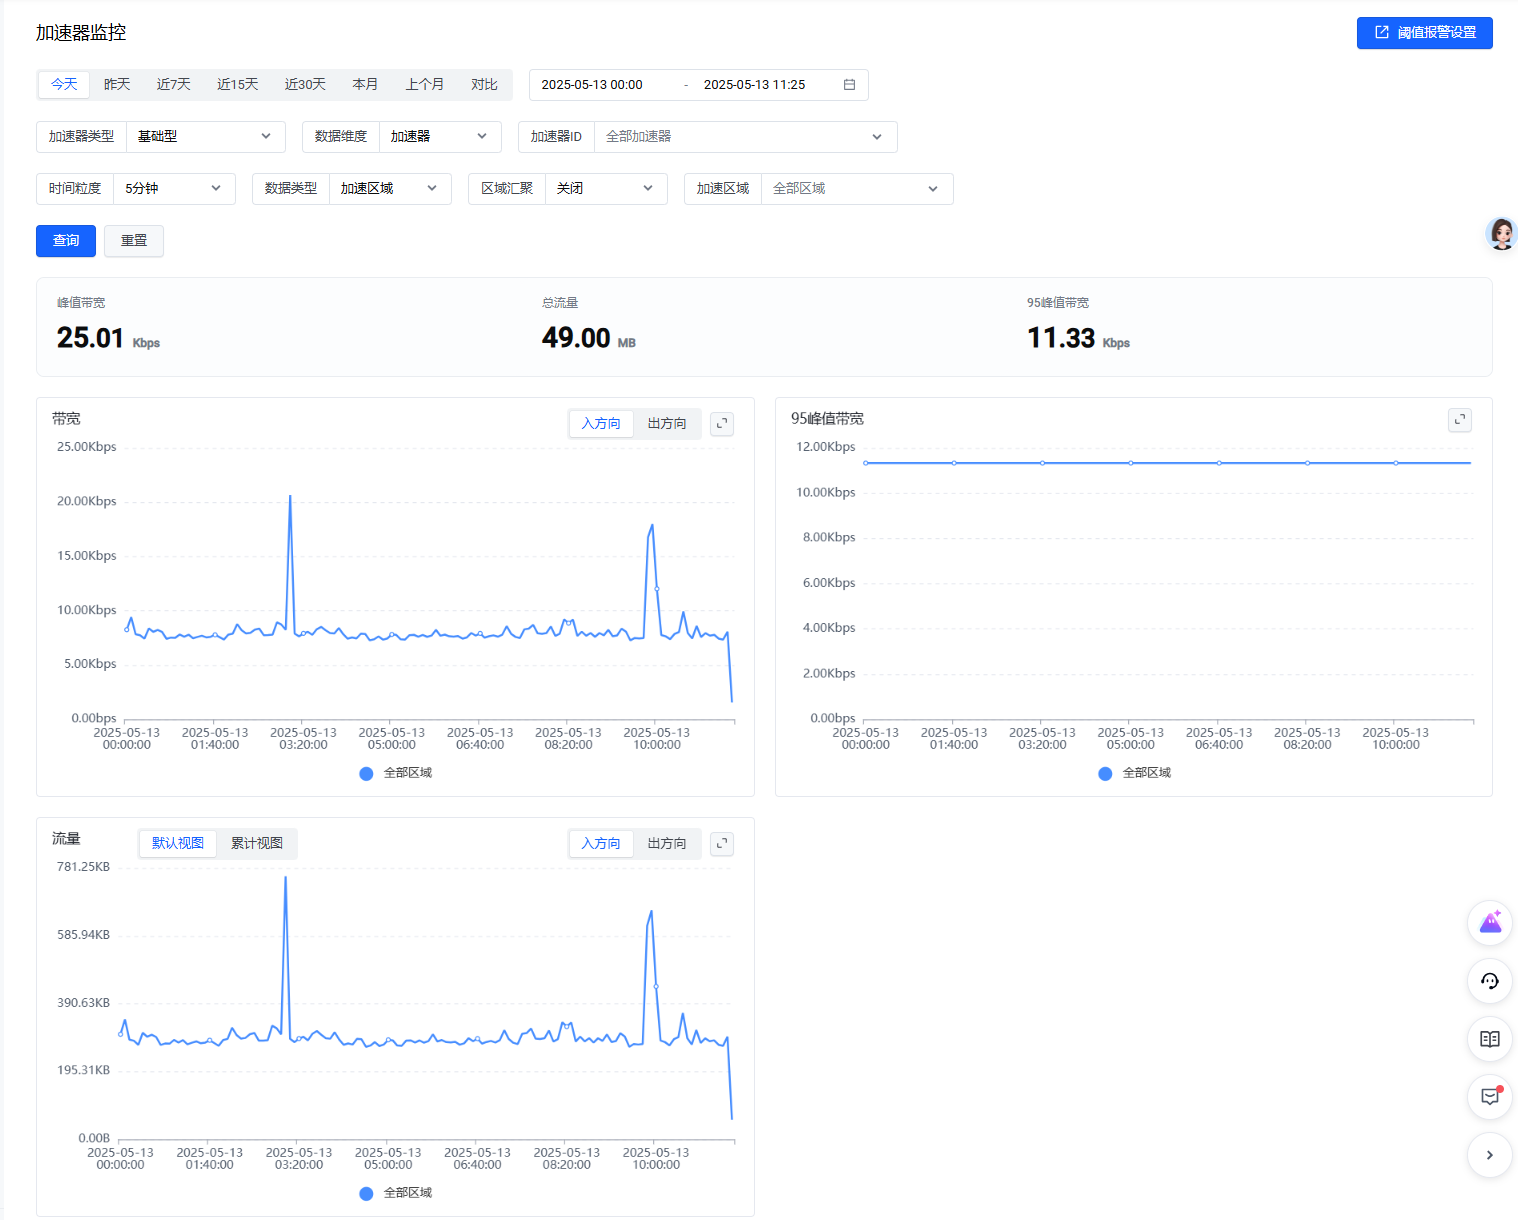Collapse the floating sidebar arrow
This screenshot has height=1220, width=1518.
pyautogui.click(x=1489, y=1155)
